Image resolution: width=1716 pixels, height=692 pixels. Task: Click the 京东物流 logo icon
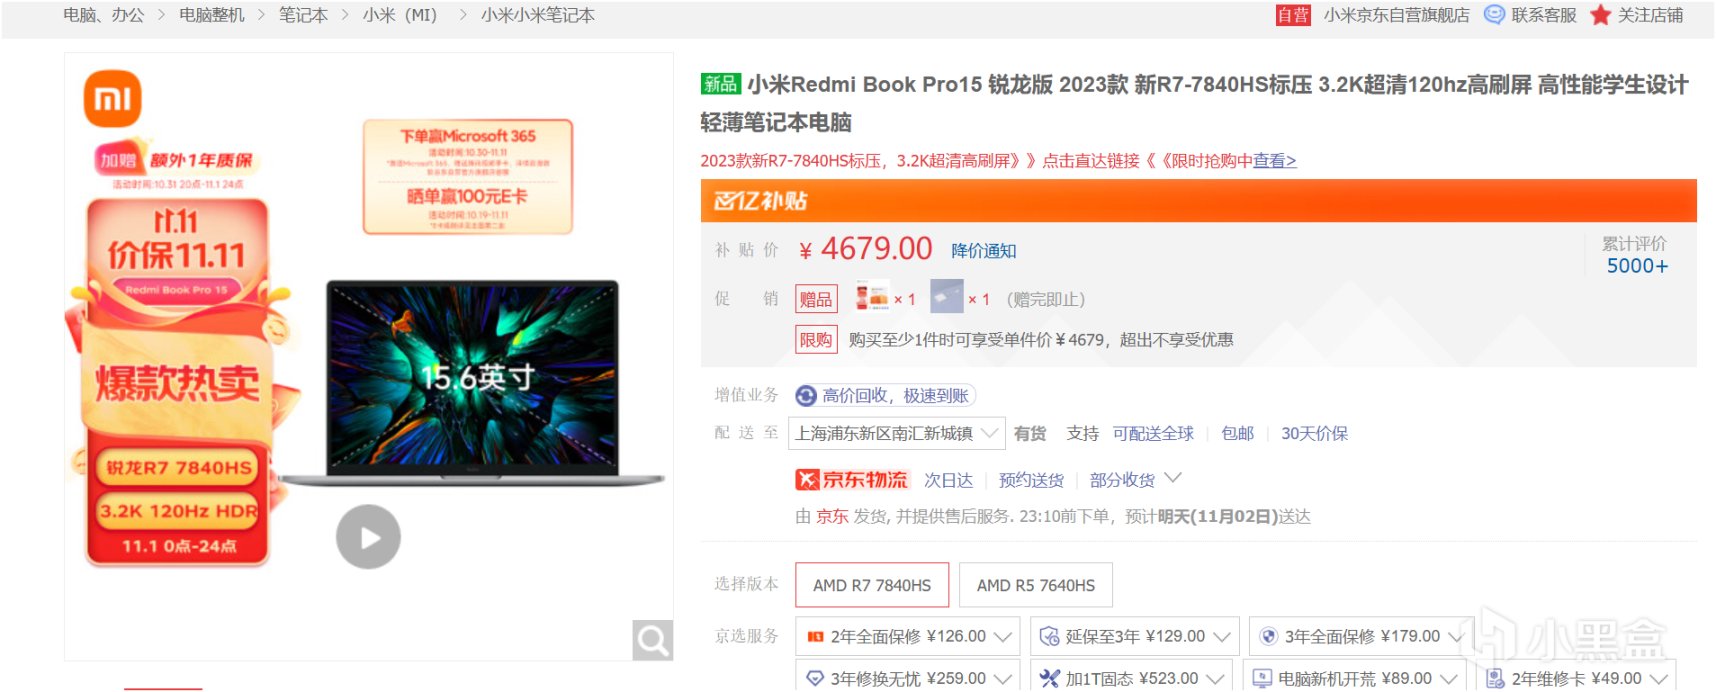pyautogui.click(x=851, y=480)
